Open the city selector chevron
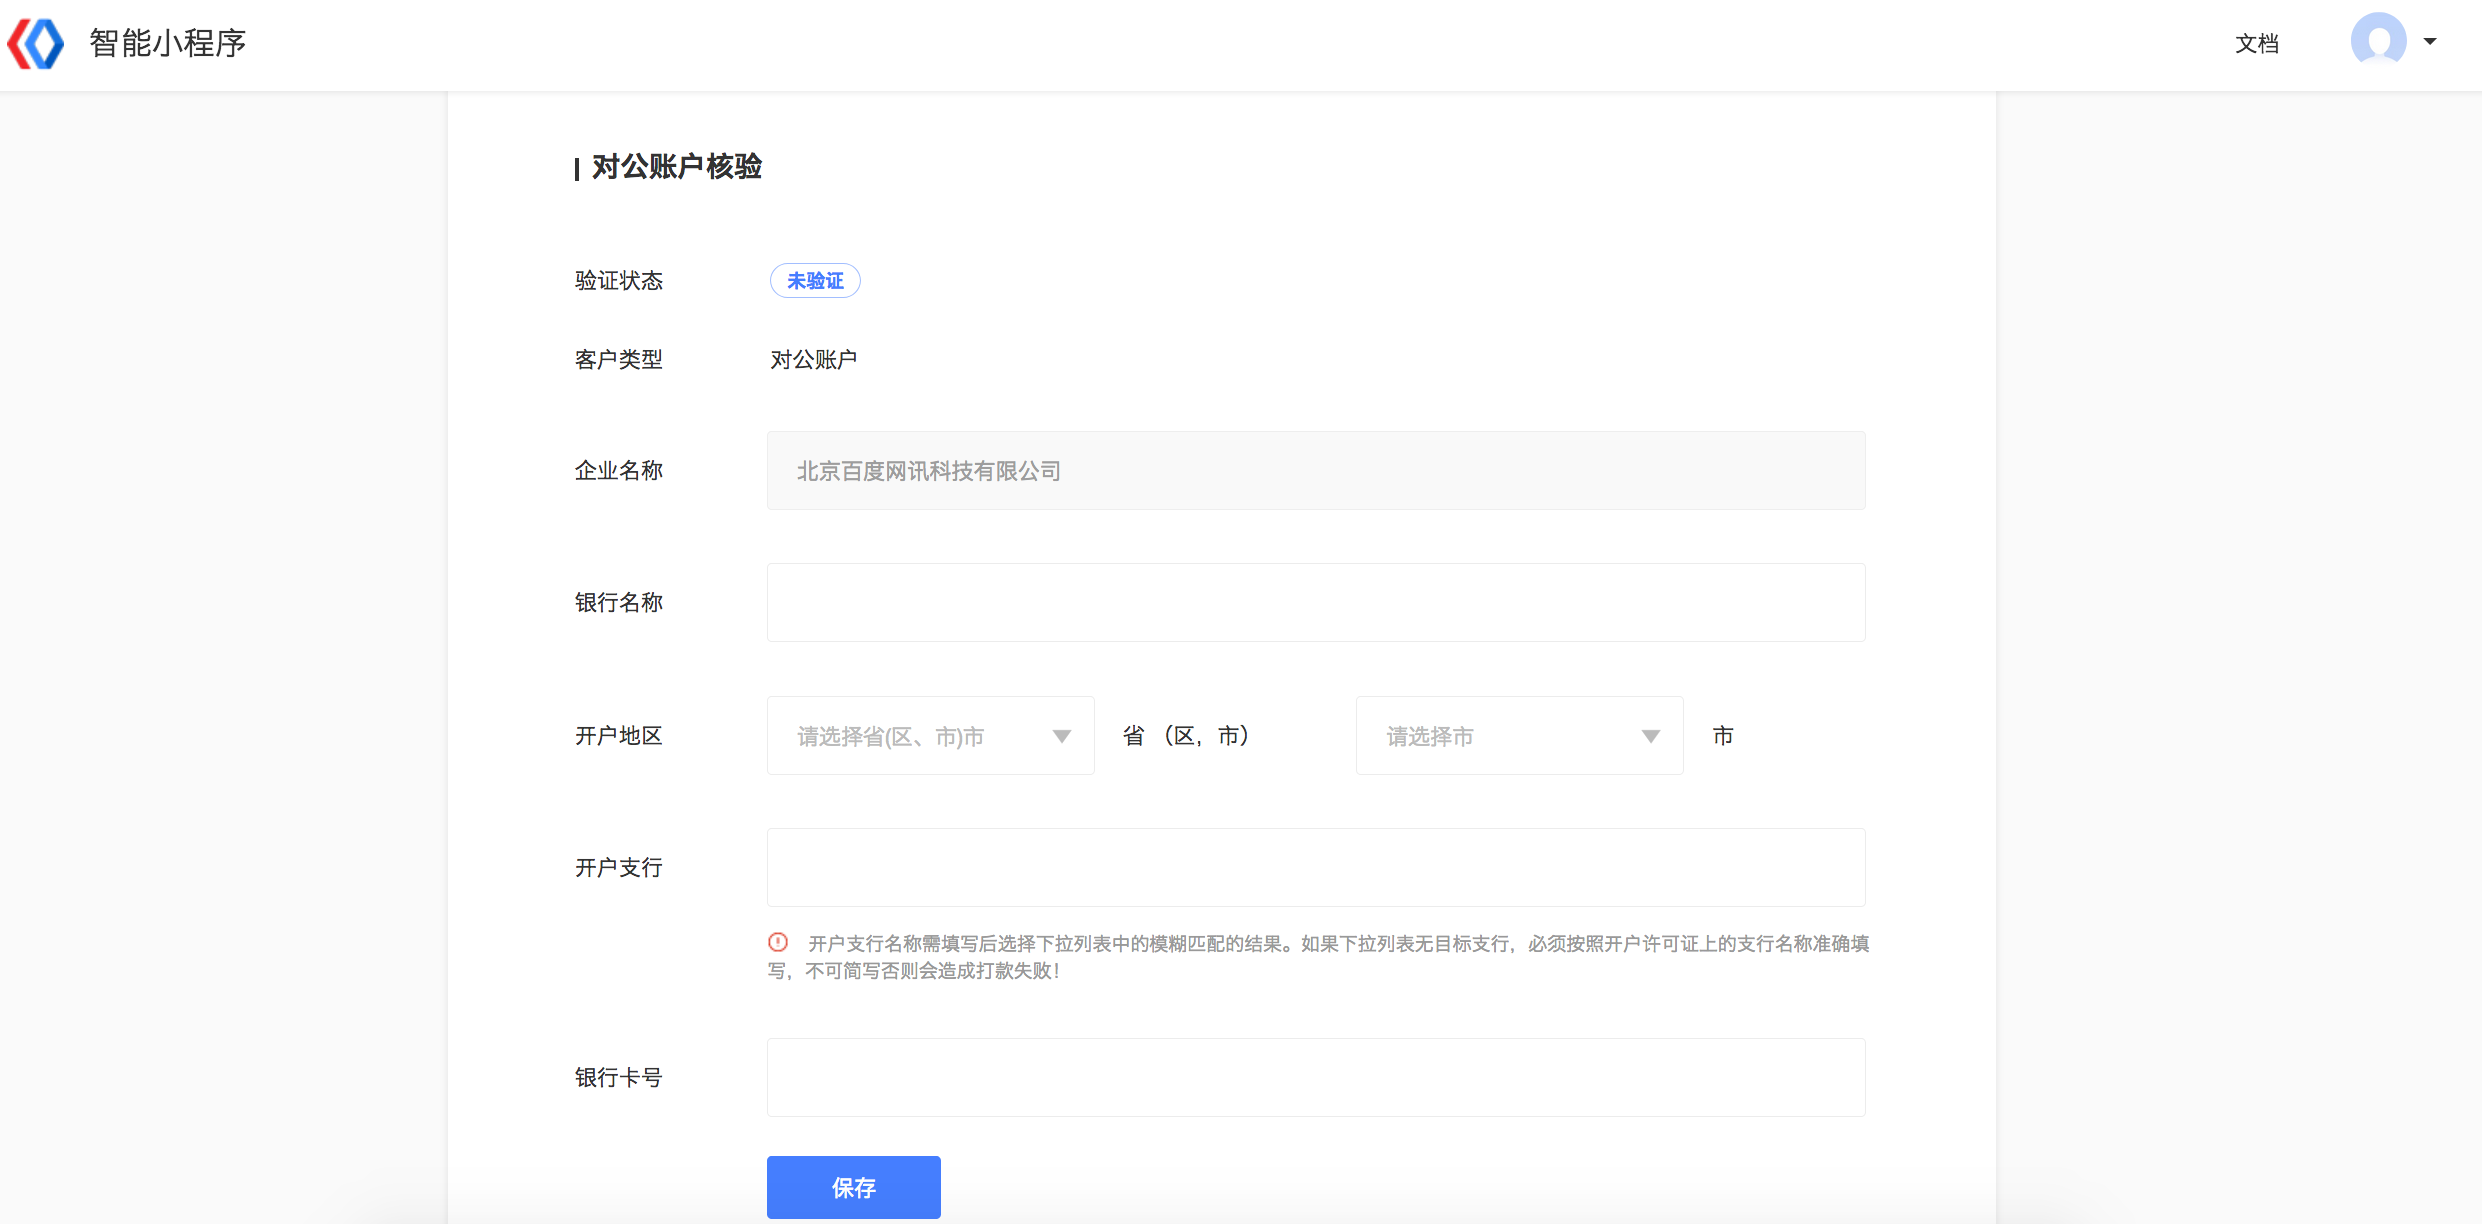2482x1224 pixels. (x=1650, y=735)
